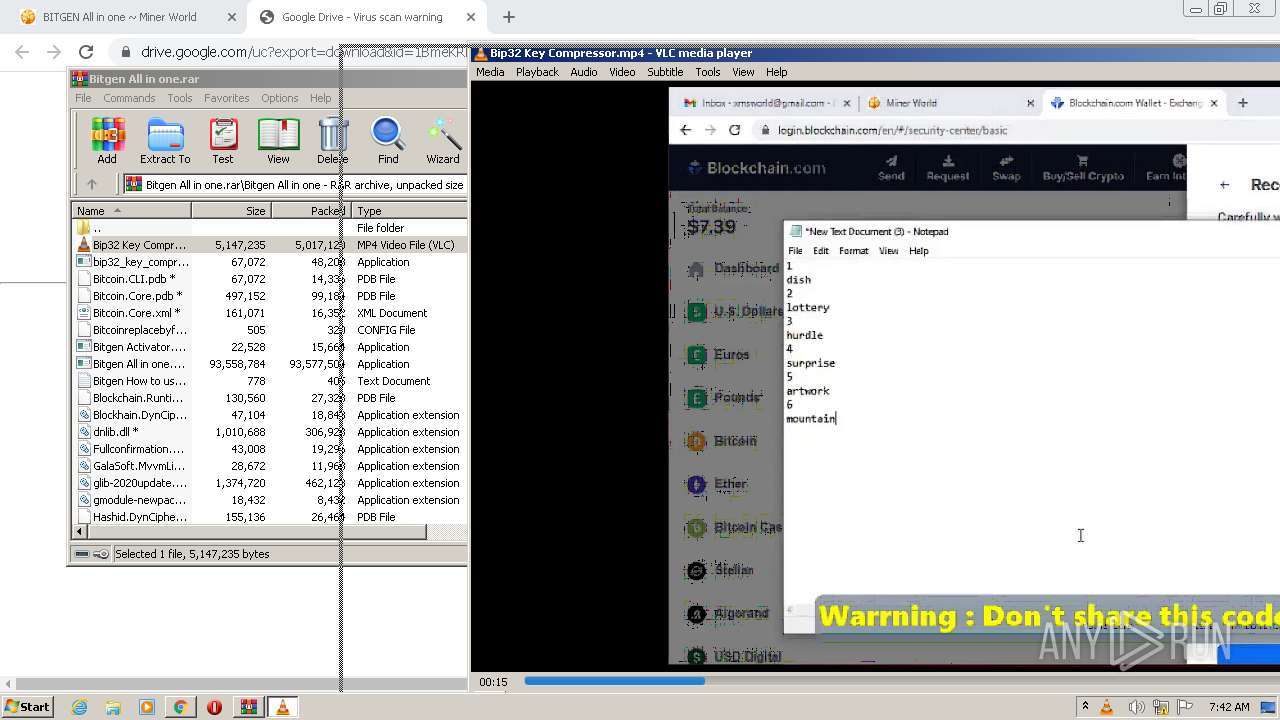The height and width of the screenshot is (720, 1280).
Task: Click the taskbar clock 7:42 AM
Action: click(x=1229, y=707)
